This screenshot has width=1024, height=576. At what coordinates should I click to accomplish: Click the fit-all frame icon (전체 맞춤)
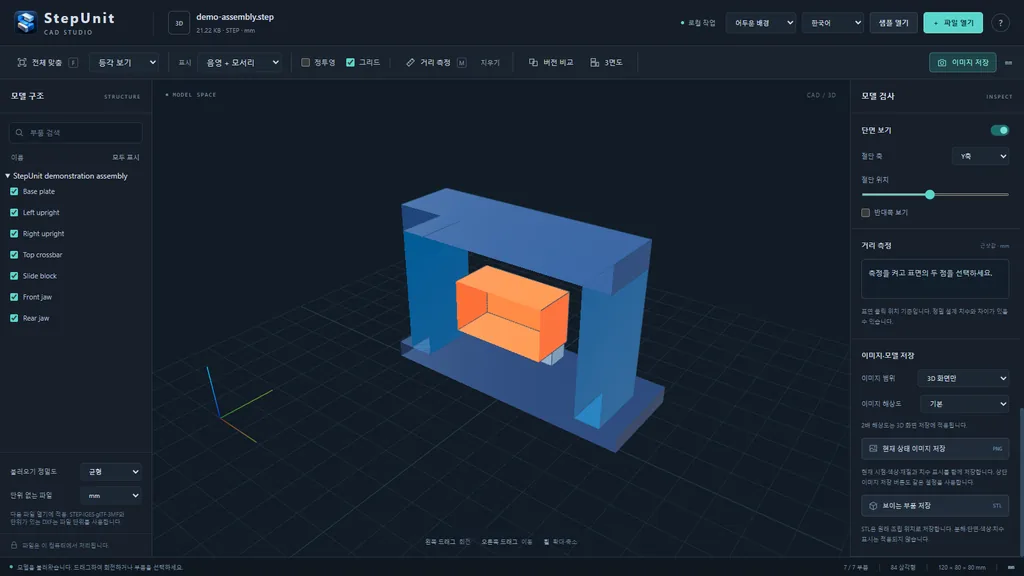(x=22, y=63)
